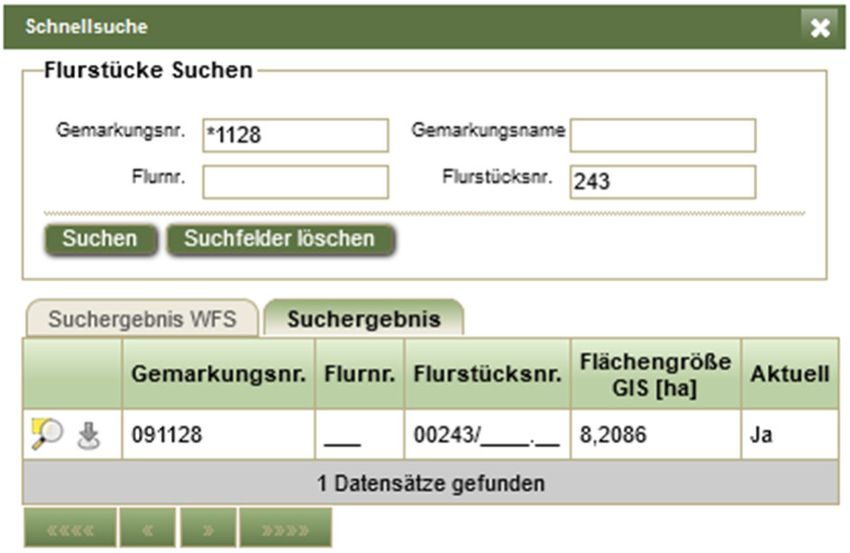Screen dimensions: 850x553
Task: Click the Flächengröße GIS [ha] column header
Action: pyautogui.click(x=654, y=373)
